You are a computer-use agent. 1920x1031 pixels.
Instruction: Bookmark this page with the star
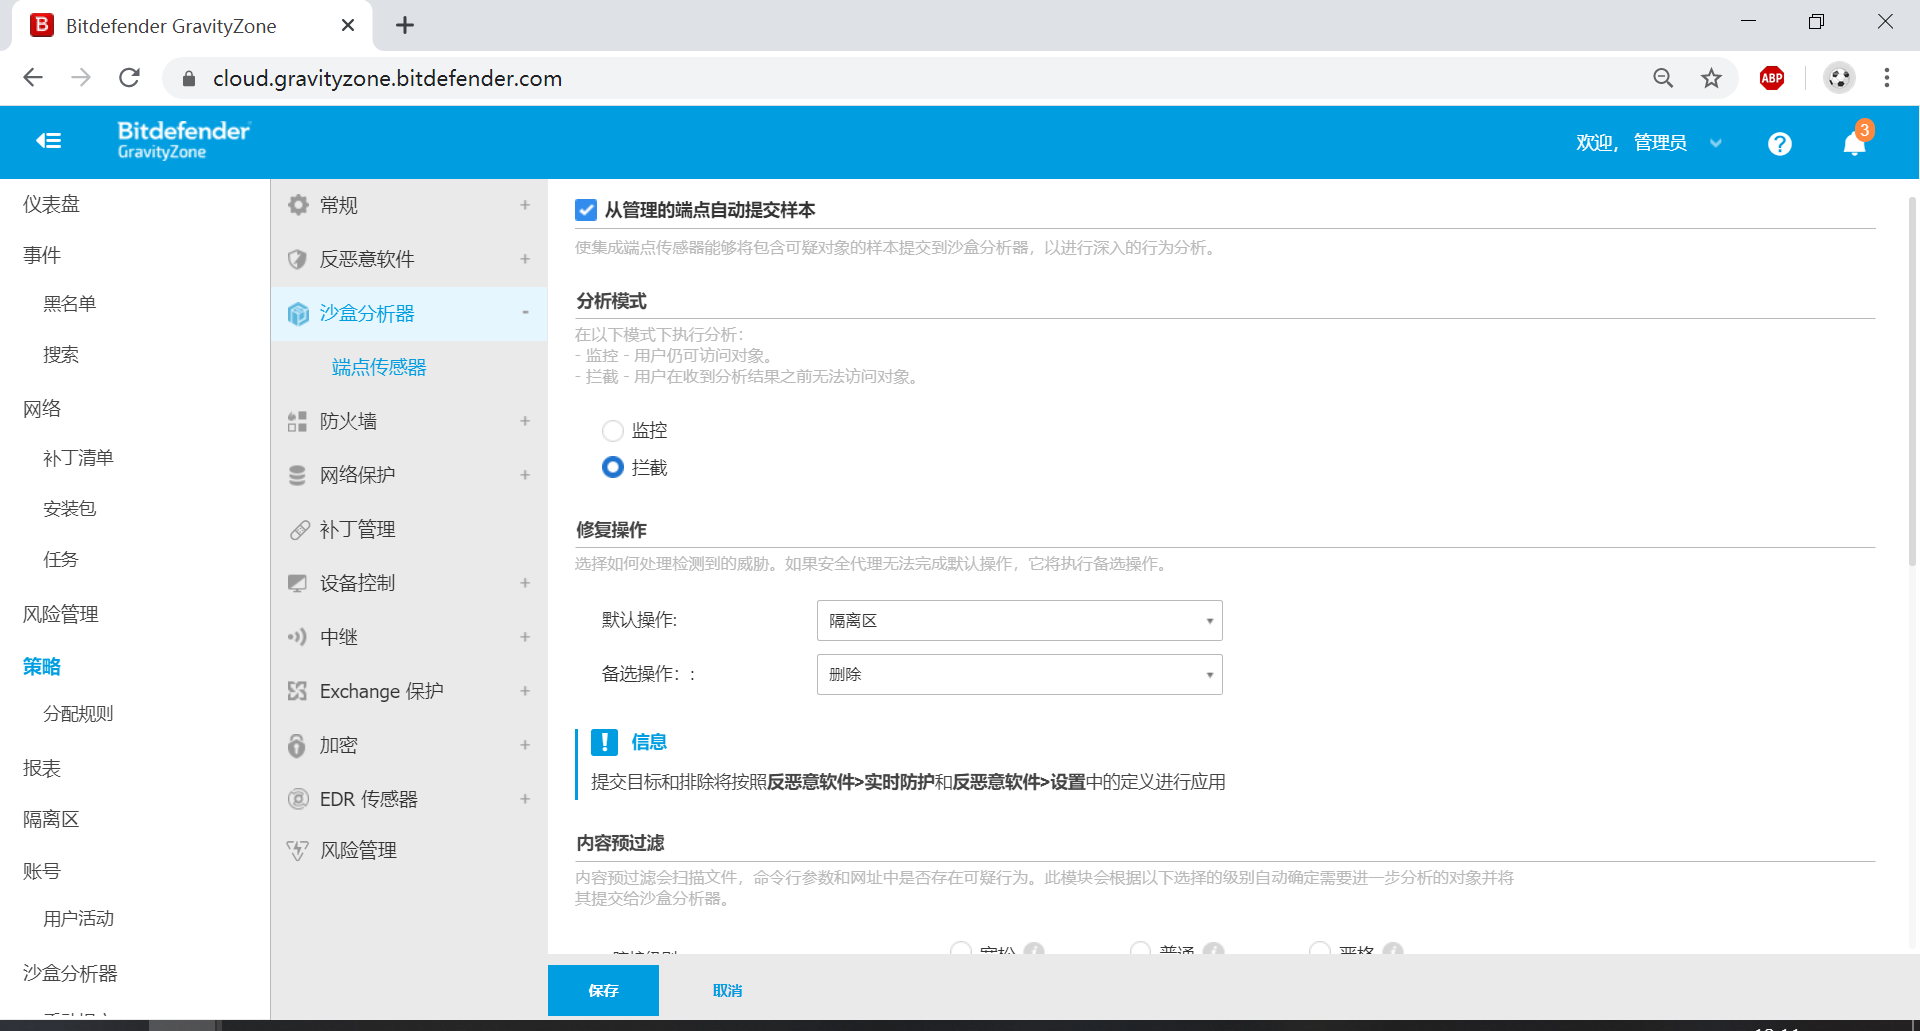(x=1712, y=78)
